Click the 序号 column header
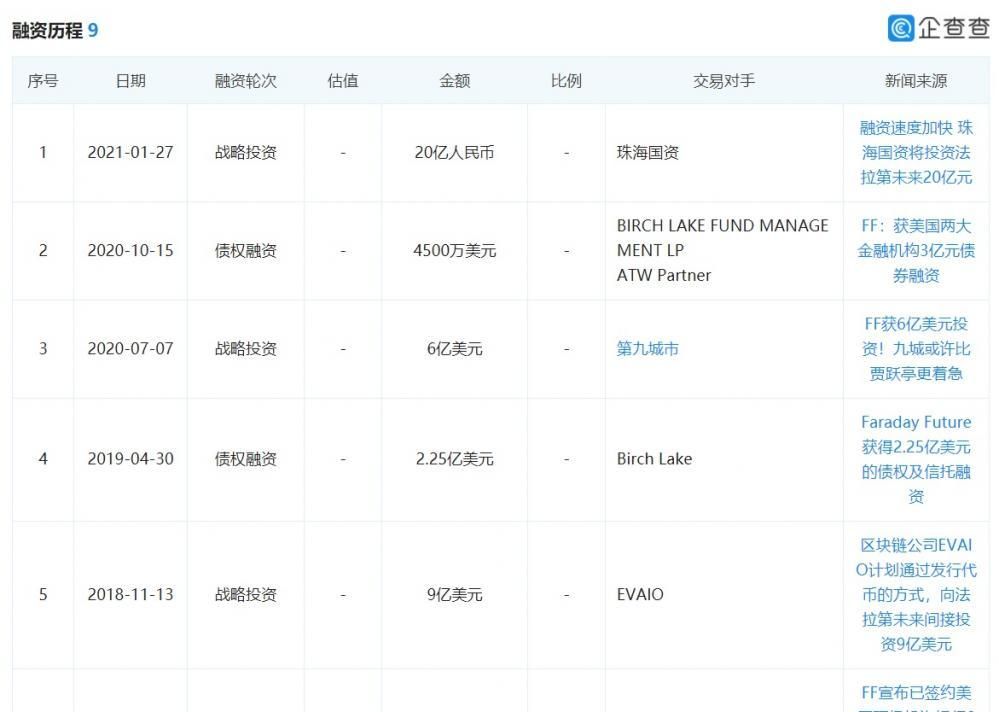The width and height of the screenshot is (999, 712). (43, 81)
